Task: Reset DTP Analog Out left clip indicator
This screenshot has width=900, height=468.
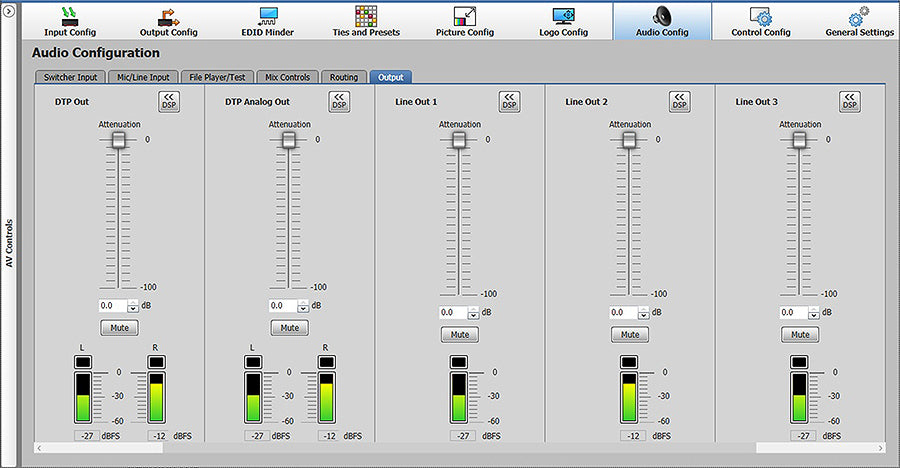Action: click(253, 362)
